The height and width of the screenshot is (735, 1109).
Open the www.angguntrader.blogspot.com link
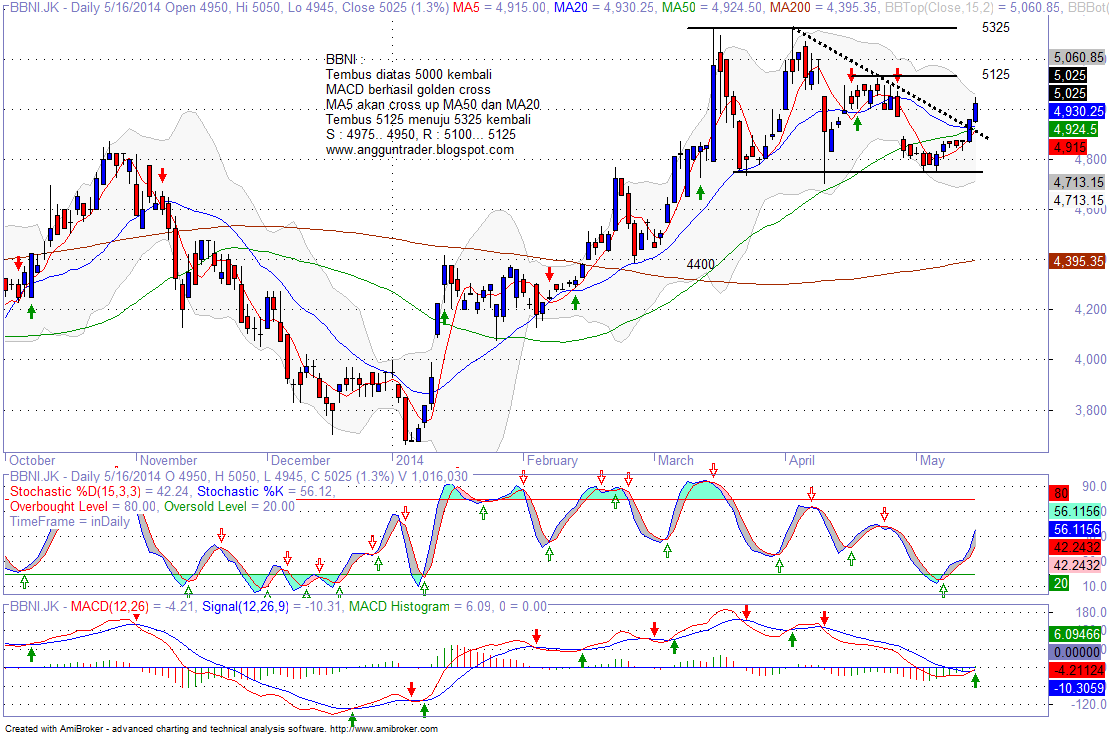[419, 149]
